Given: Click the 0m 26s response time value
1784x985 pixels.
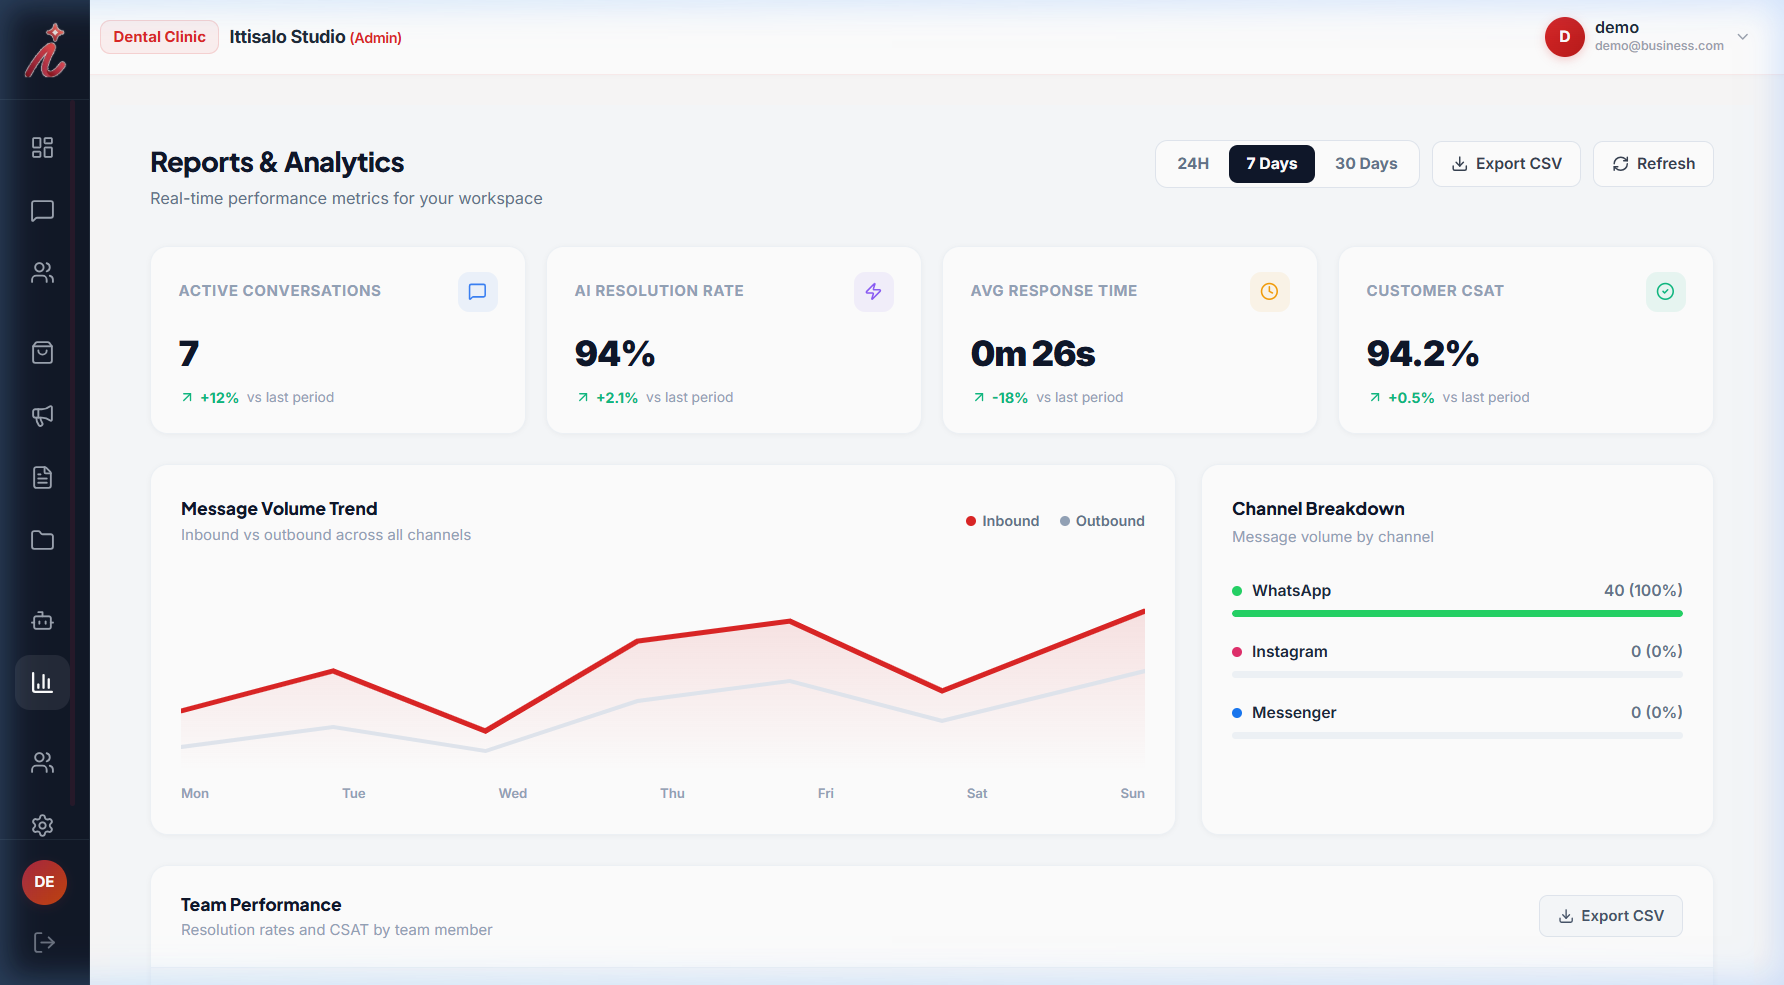Looking at the screenshot, I should (x=1033, y=354).
